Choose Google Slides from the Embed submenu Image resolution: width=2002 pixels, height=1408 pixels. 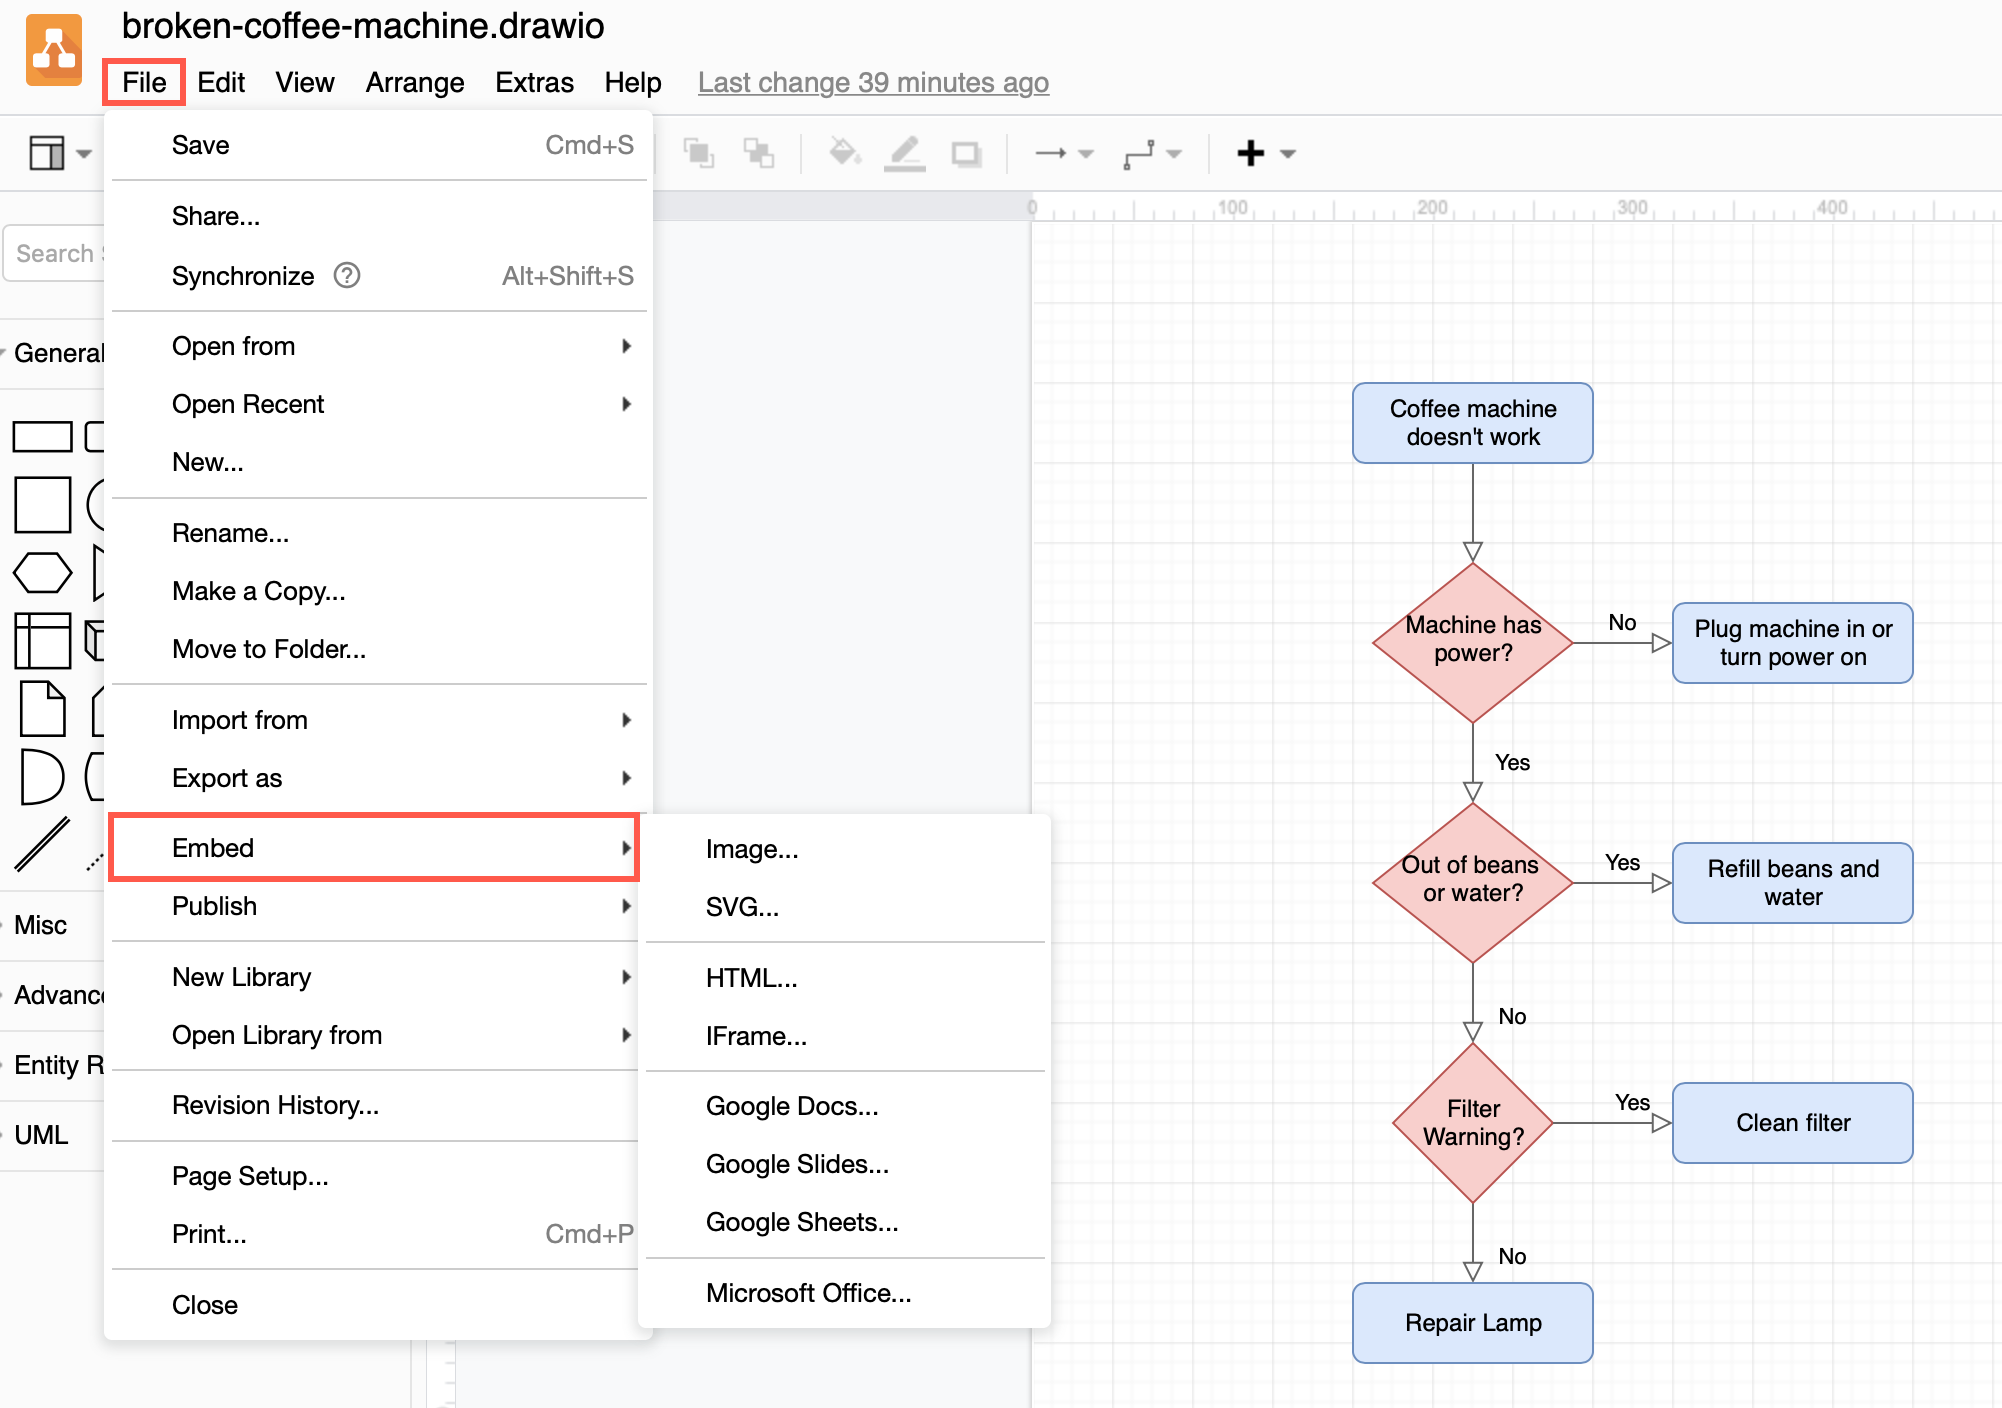pos(796,1164)
